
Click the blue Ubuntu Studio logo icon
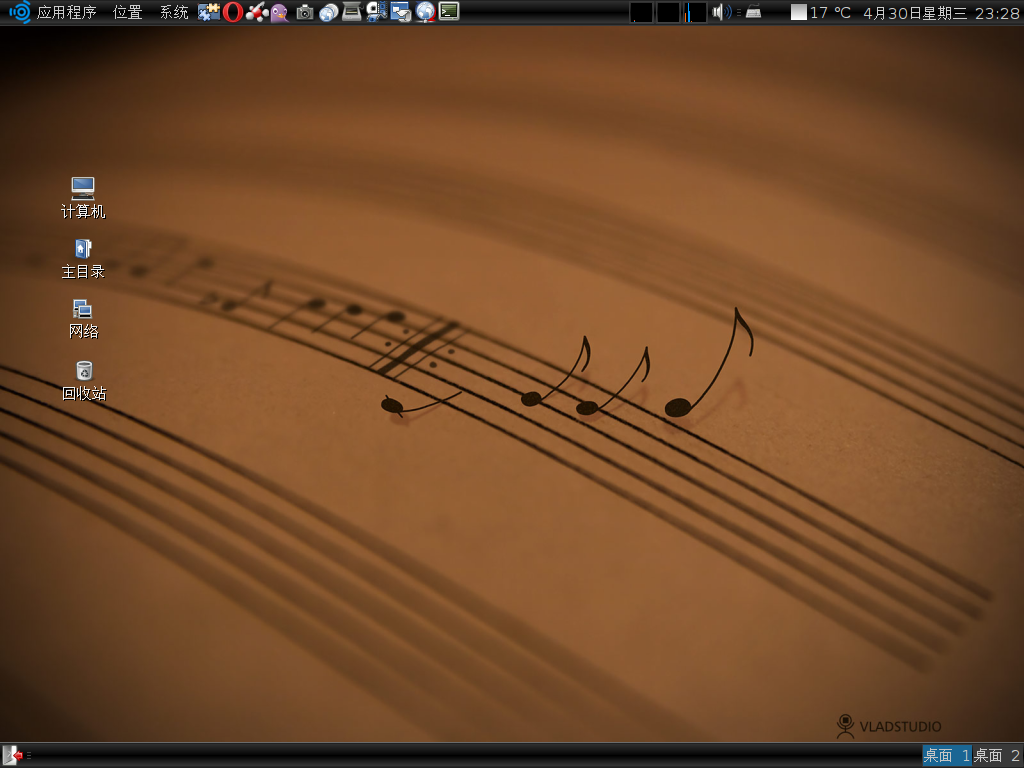[x=20, y=12]
